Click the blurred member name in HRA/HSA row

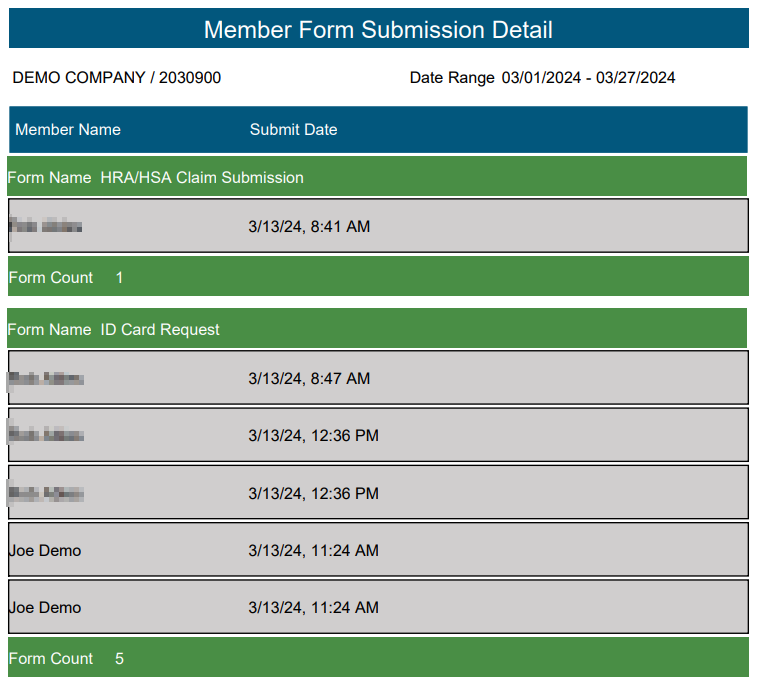point(45,226)
